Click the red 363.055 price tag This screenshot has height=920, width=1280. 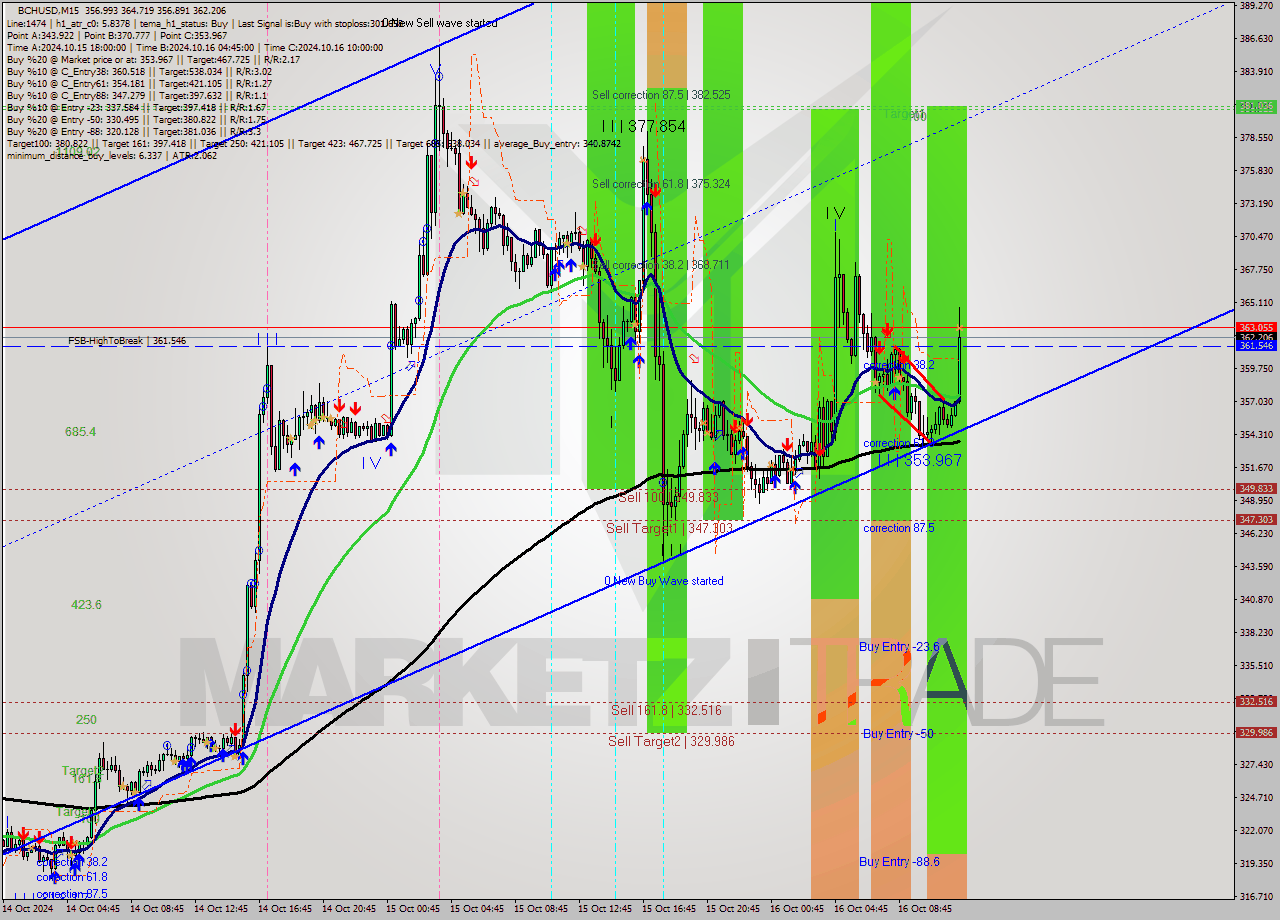pyautogui.click(x=1256, y=327)
